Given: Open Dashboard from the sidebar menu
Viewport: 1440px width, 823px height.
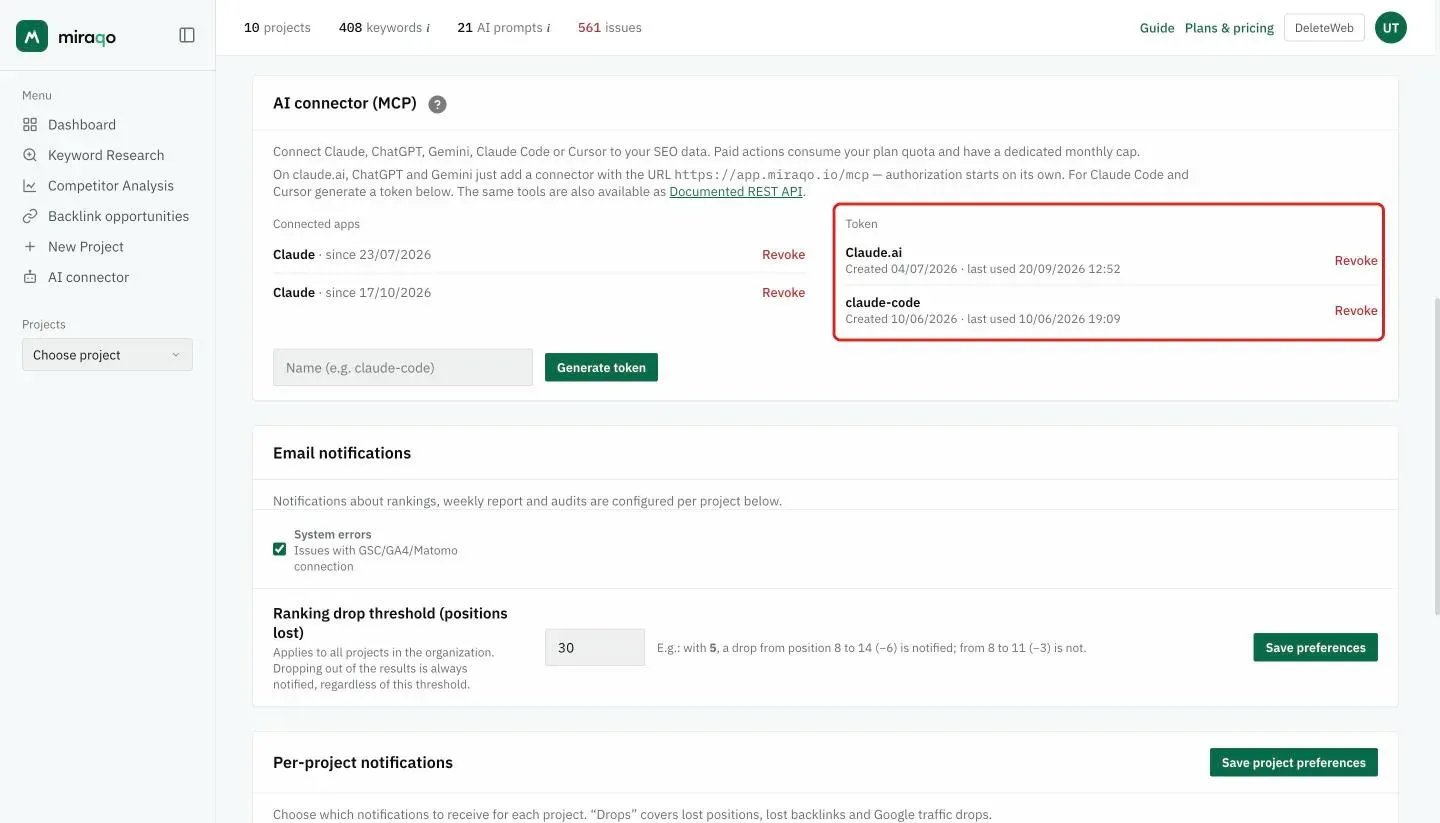Looking at the screenshot, I should pos(82,125).
